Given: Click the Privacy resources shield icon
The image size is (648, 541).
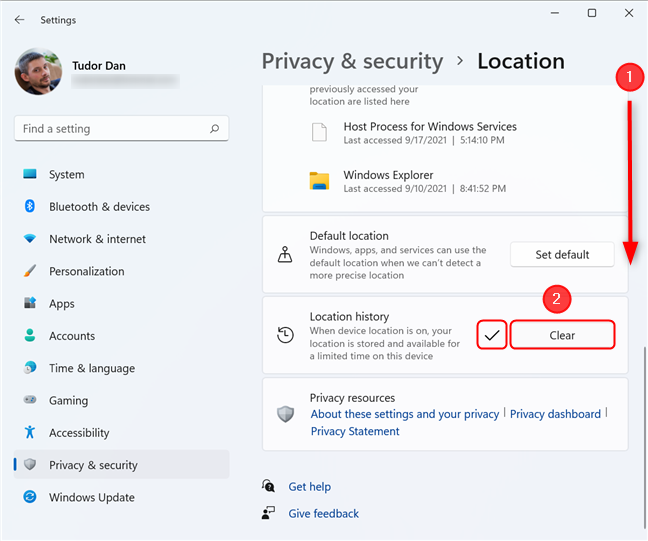Looking at the screenshot, I should pyautogui.click(x=285, y=414).
